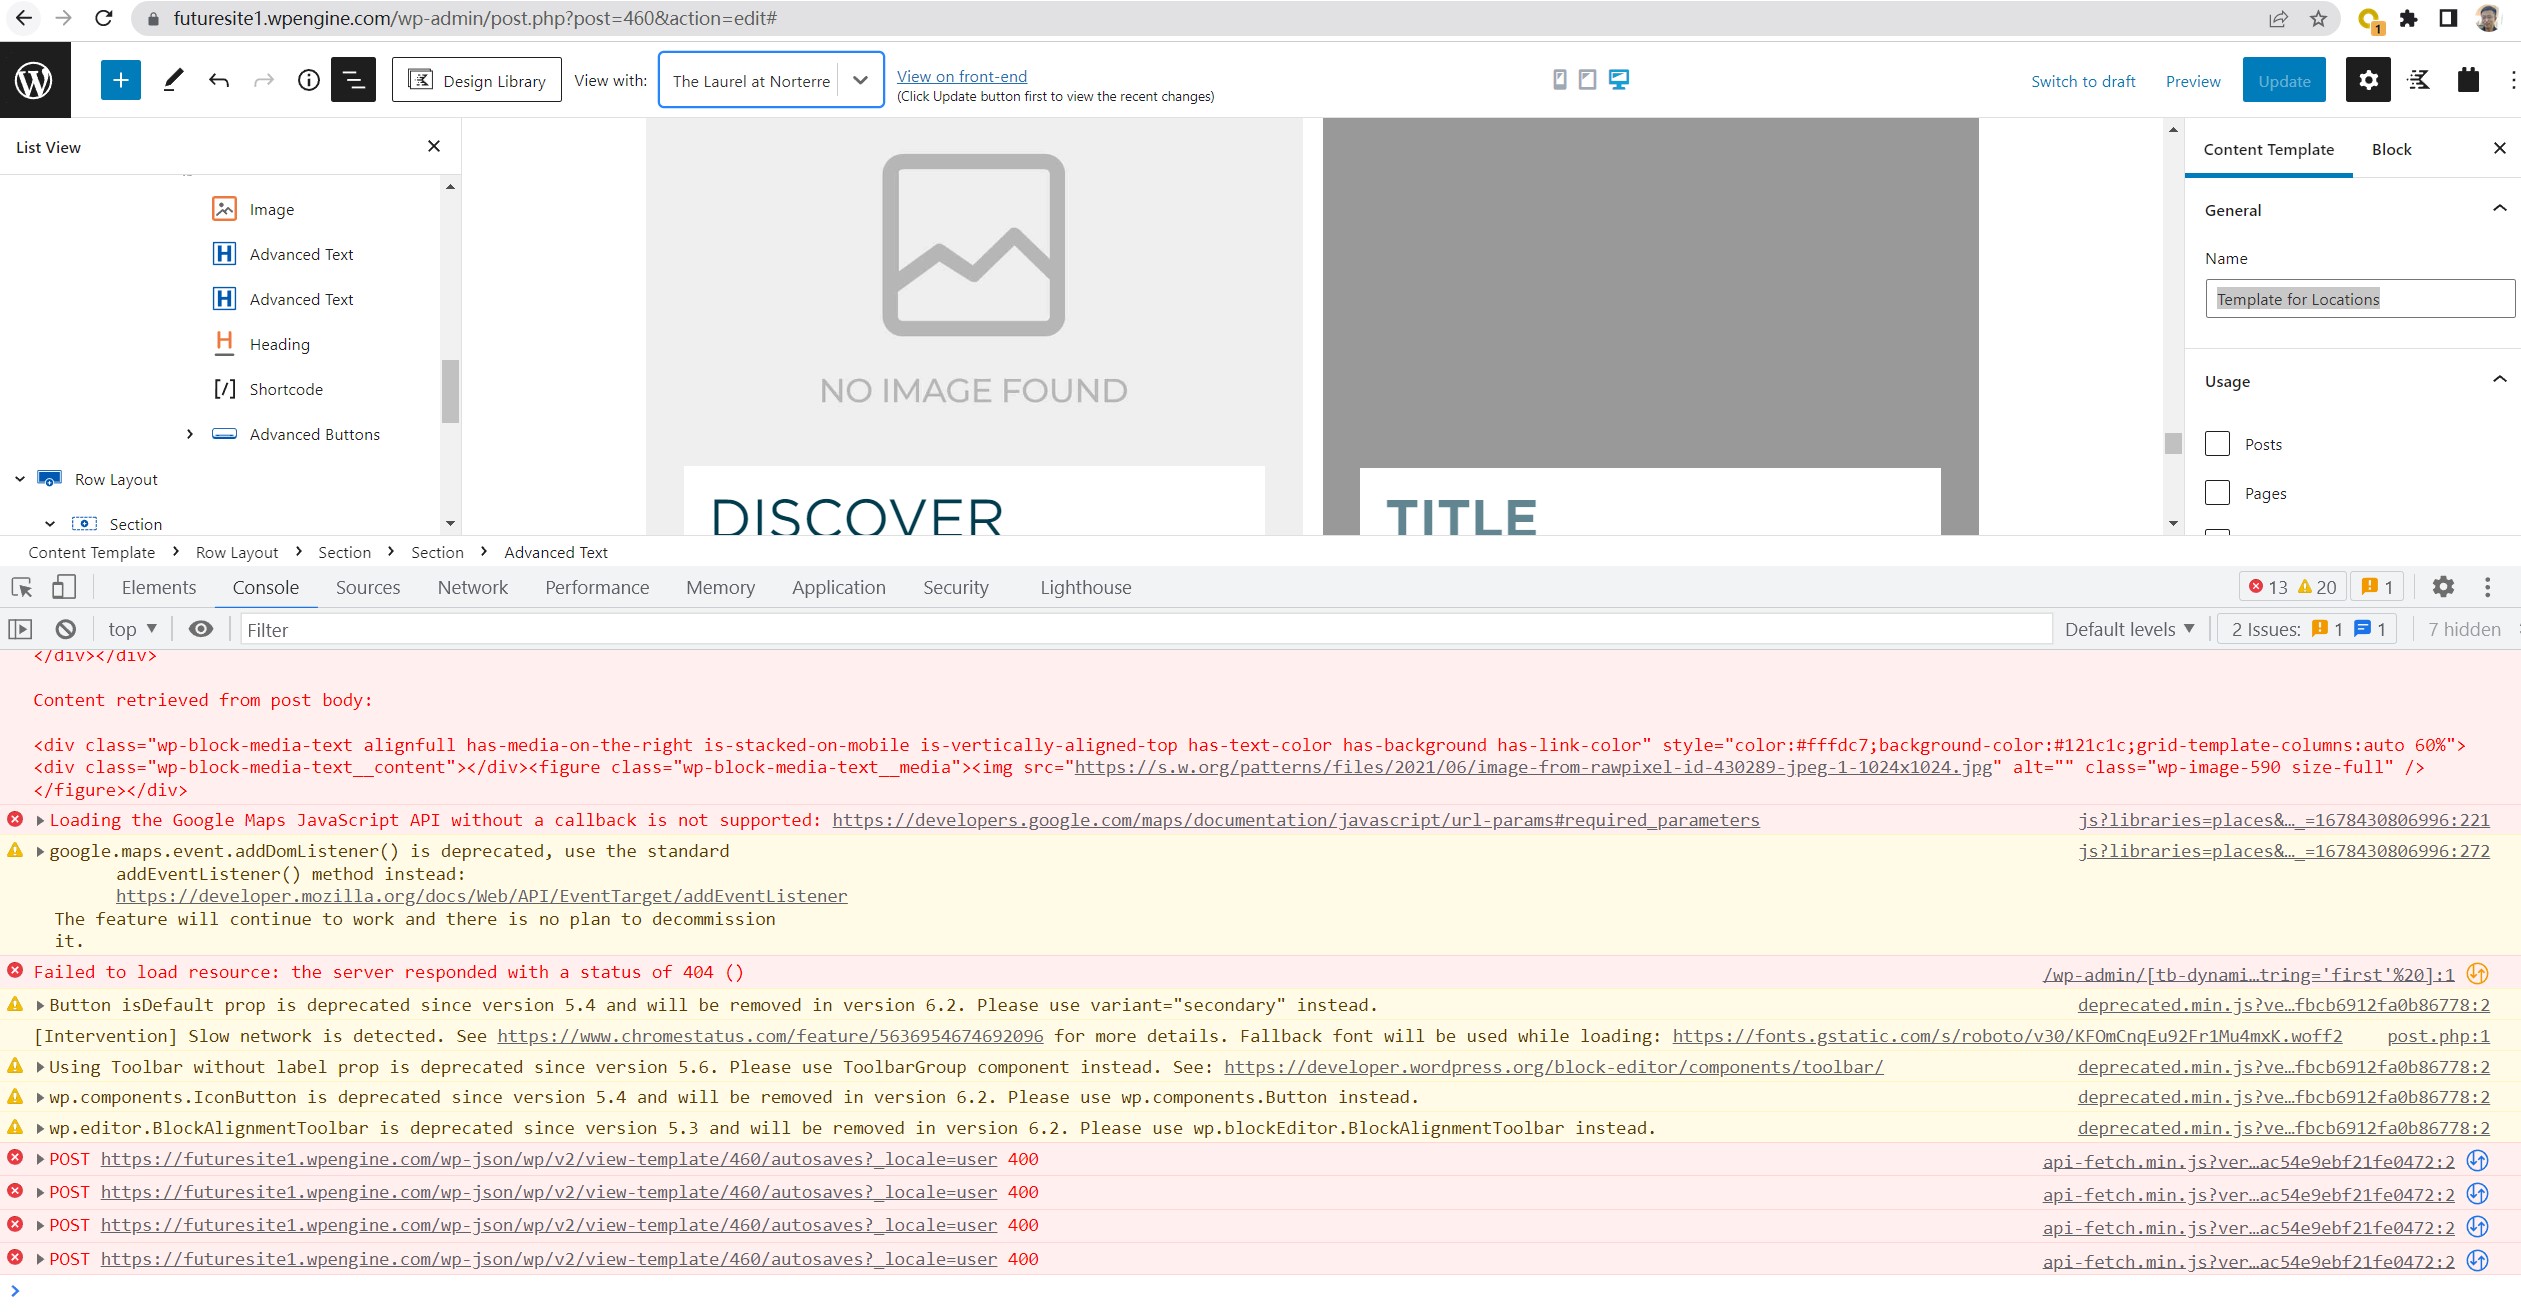Open the editor options three-dot menu
This screenshot has width=2521, height=1312.
tap(2513, 80)
